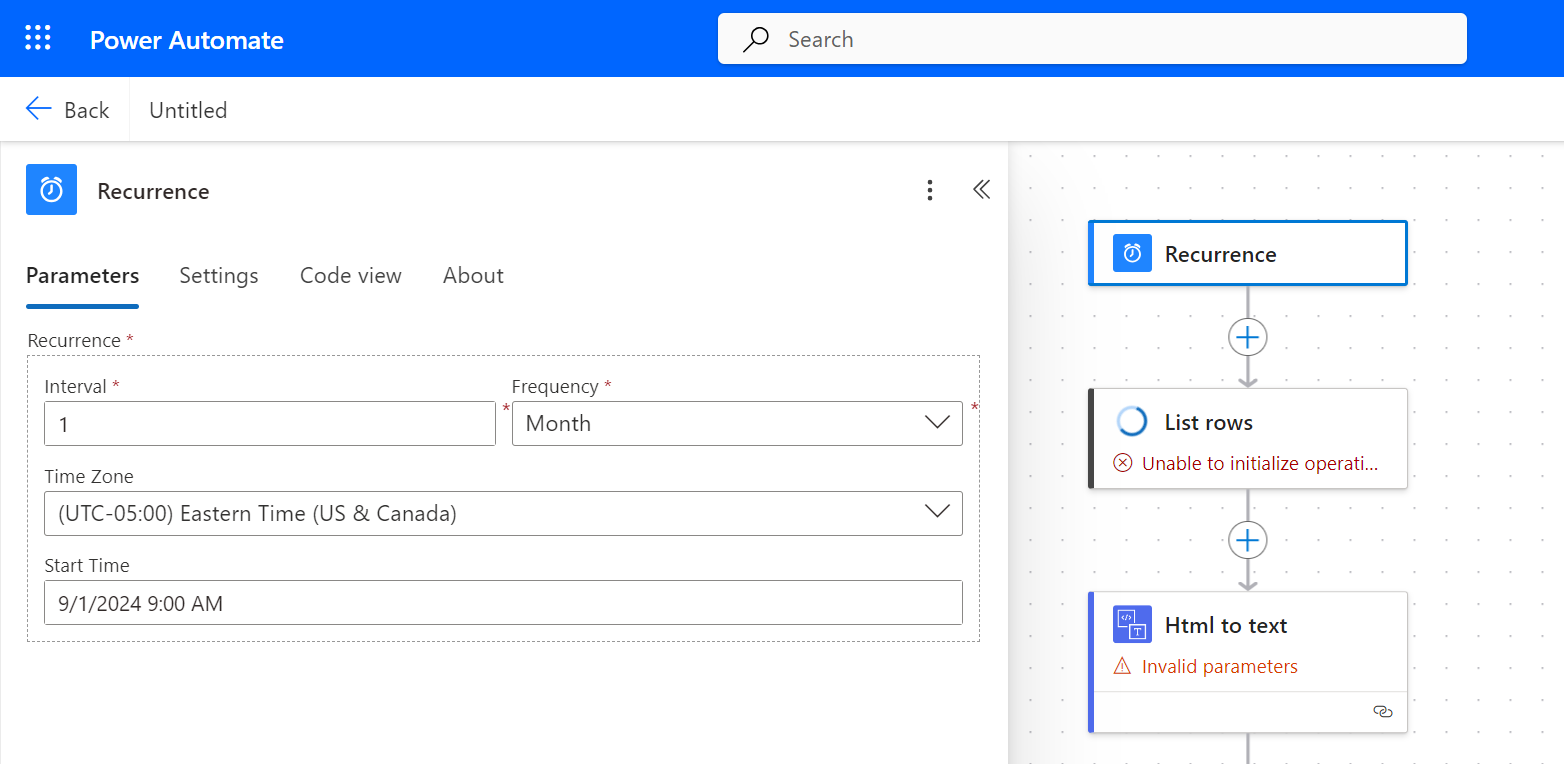Screen dimensions: 1564x764
Task: Click the Untitled flow name
Action: [x=188, y=110]
